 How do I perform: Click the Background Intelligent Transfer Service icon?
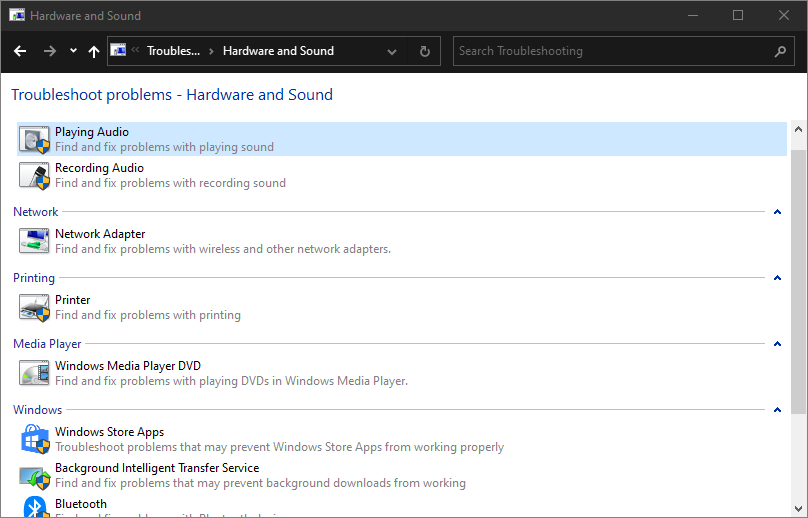[34, 475]
